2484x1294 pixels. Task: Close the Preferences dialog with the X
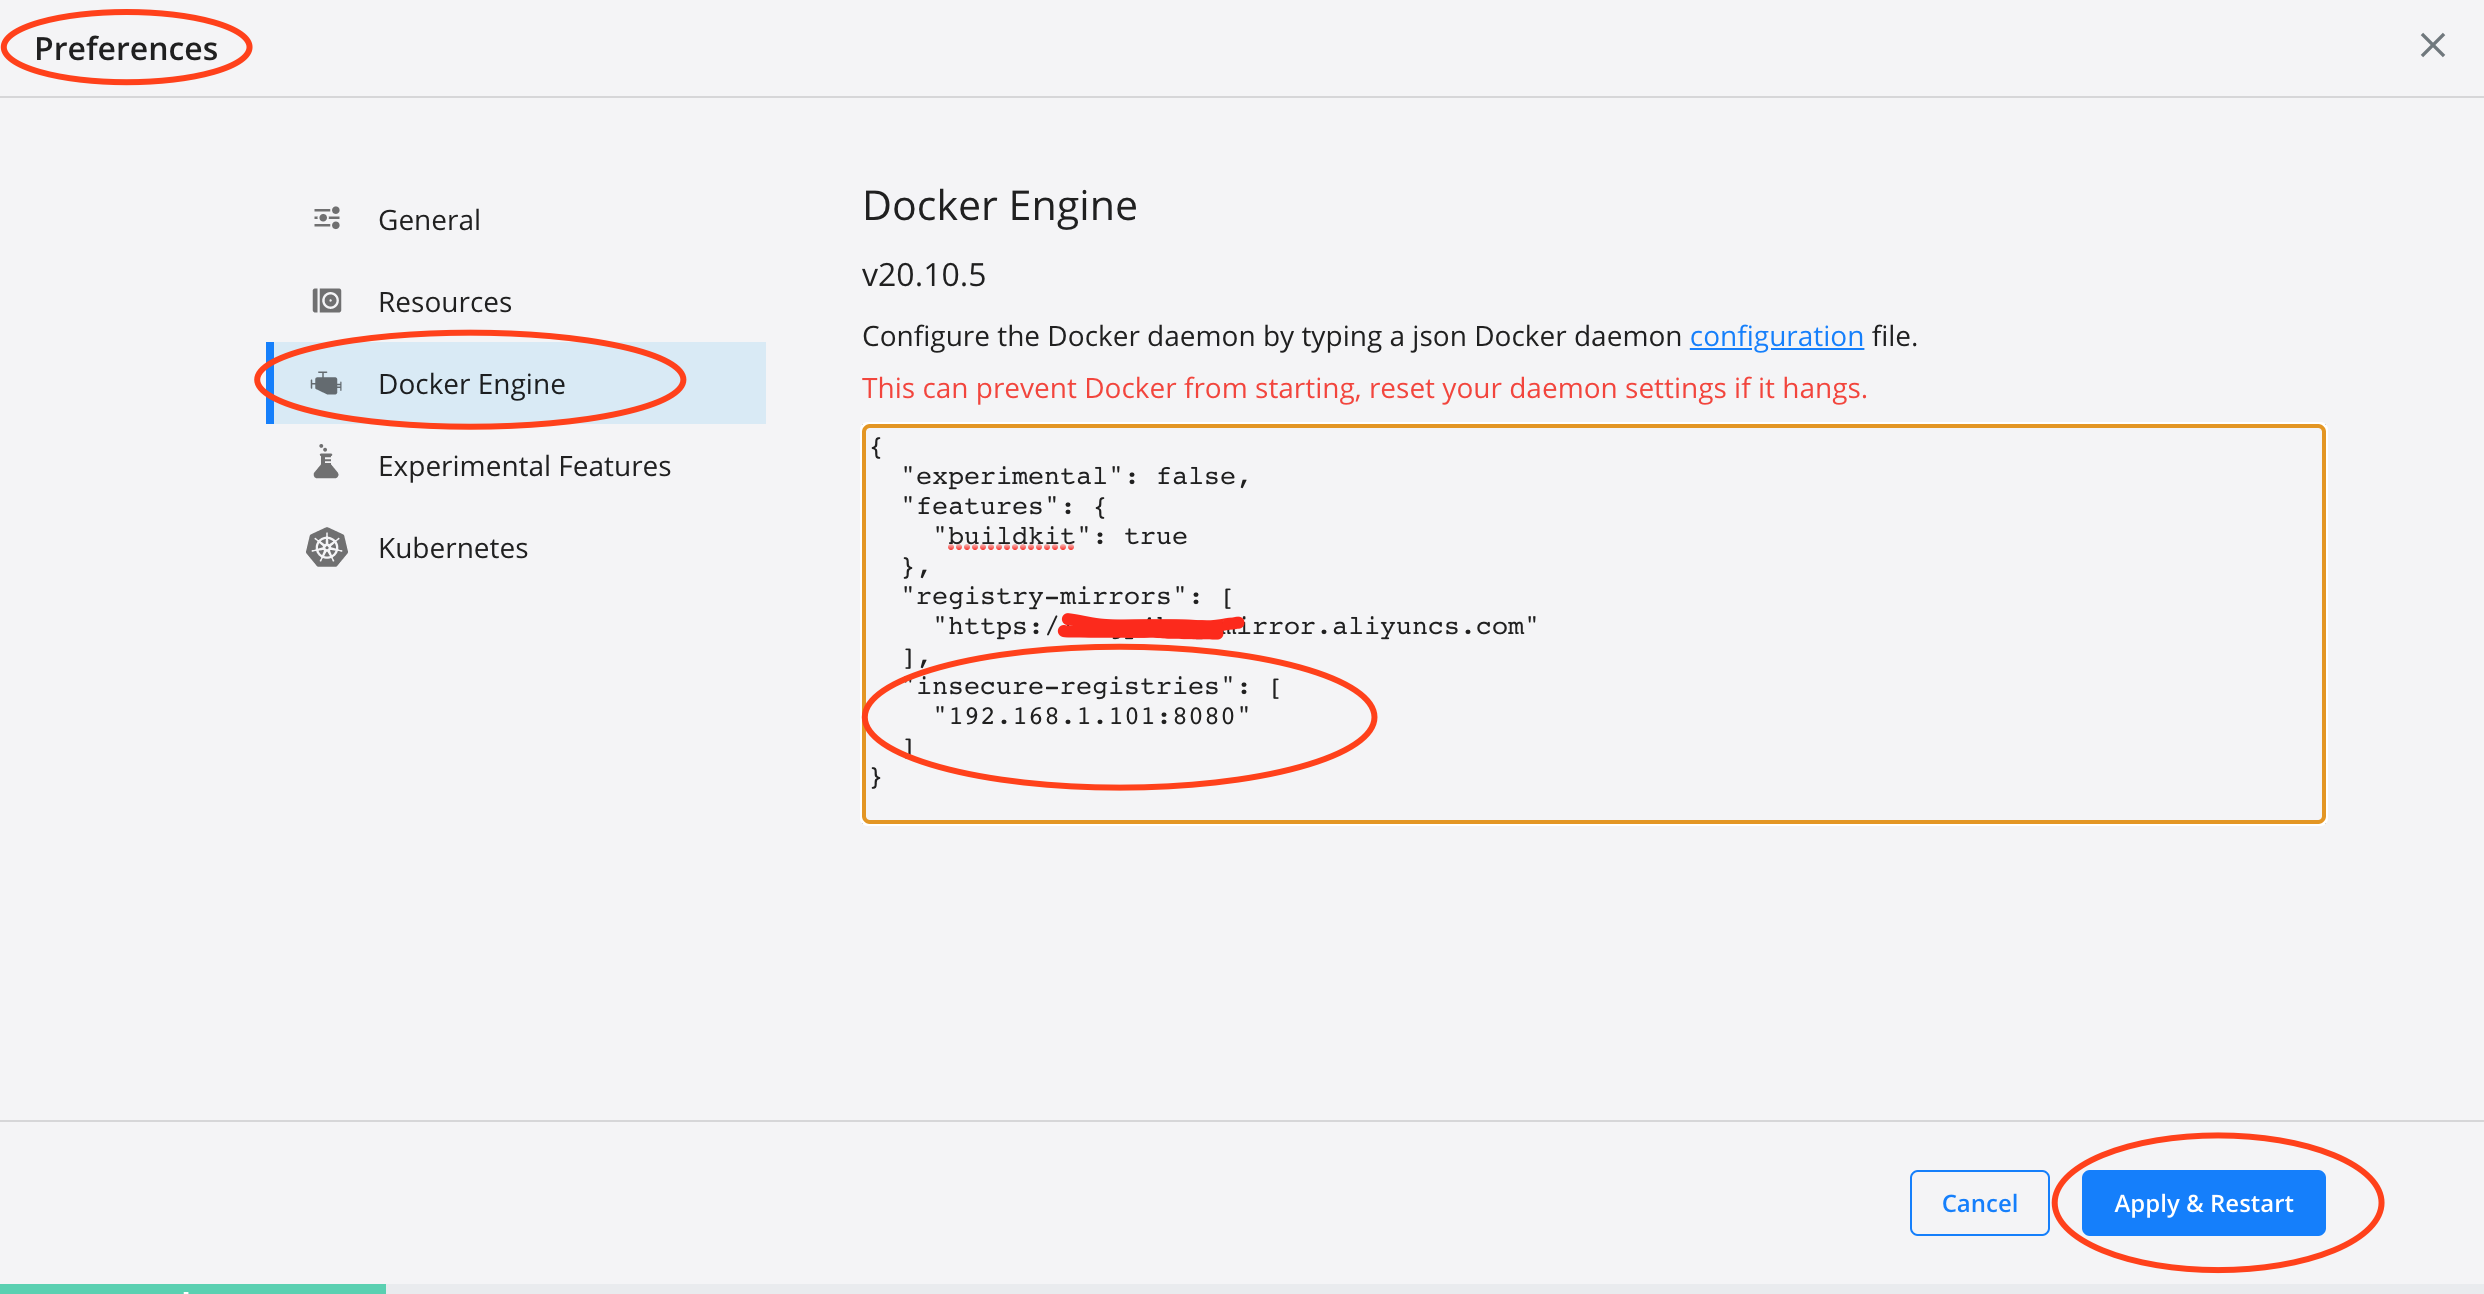[2432, 45]
